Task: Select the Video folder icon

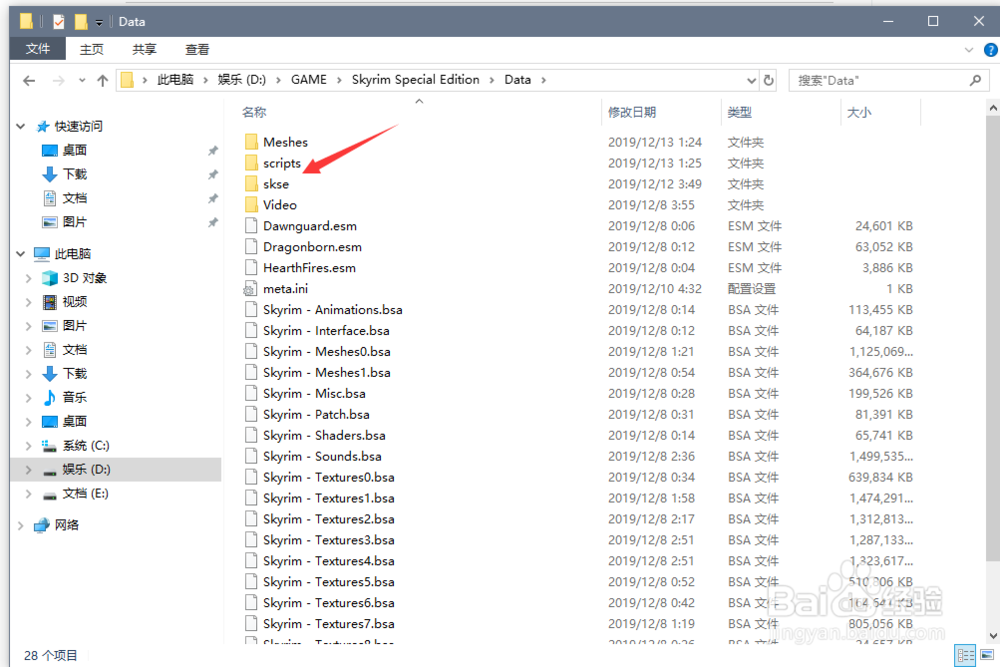Action: click(251, 205)
